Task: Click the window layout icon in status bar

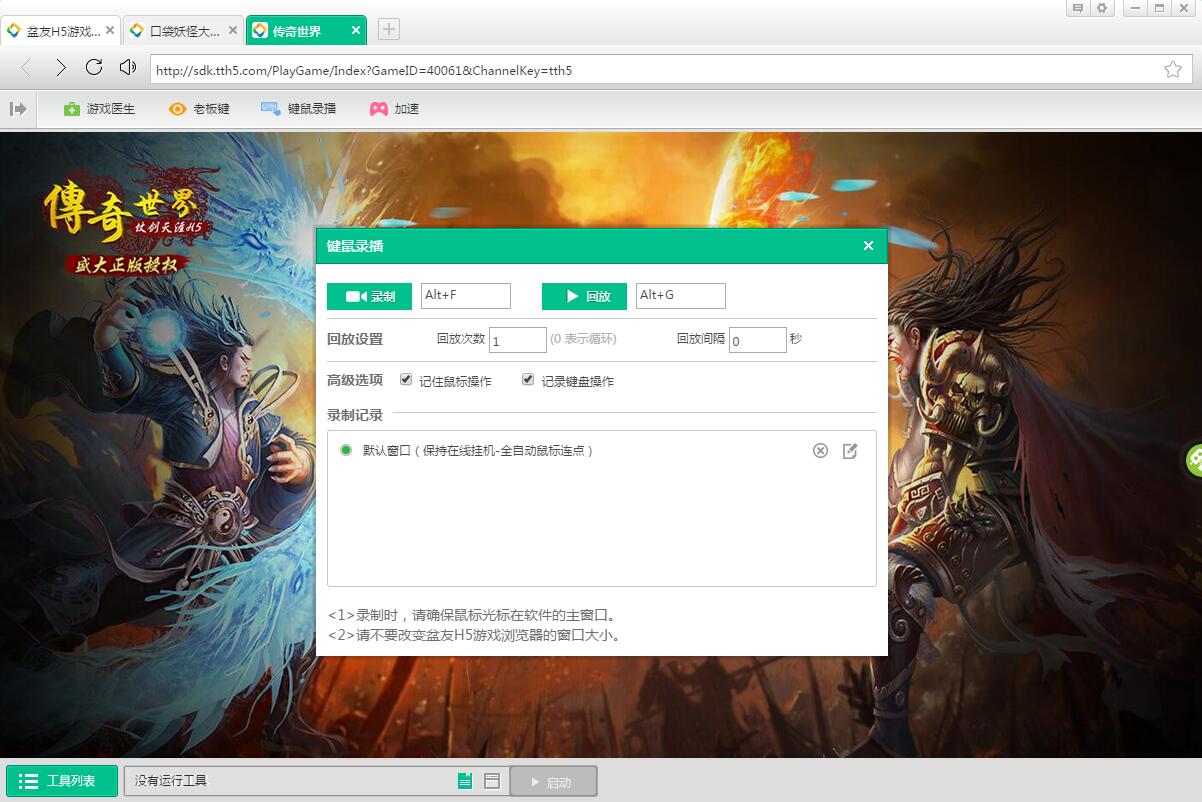Action: (492, 781)
